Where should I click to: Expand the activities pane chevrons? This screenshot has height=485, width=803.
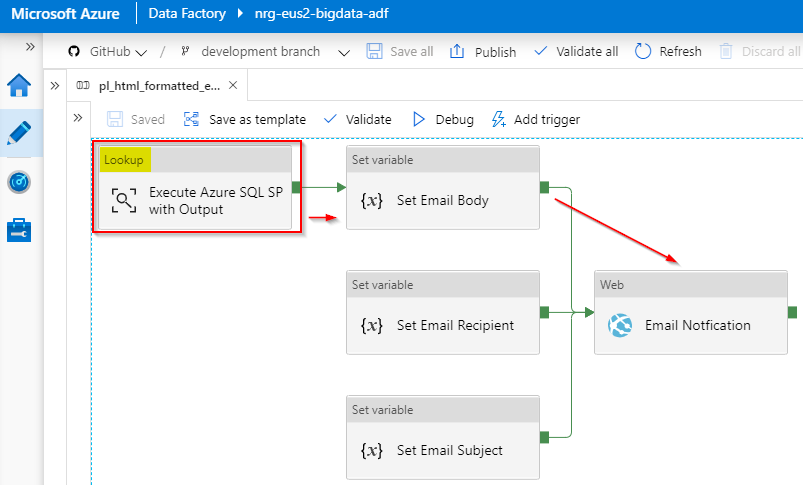78,118
